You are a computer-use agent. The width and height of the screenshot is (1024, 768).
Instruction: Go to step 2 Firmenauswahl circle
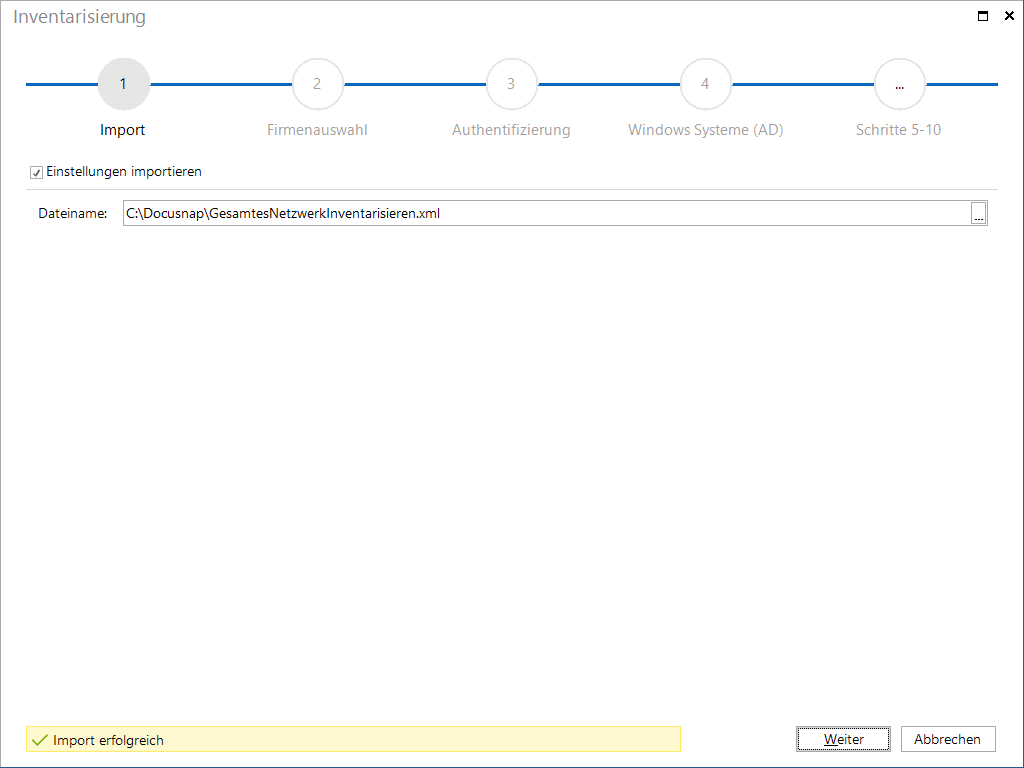click(317, 84)
